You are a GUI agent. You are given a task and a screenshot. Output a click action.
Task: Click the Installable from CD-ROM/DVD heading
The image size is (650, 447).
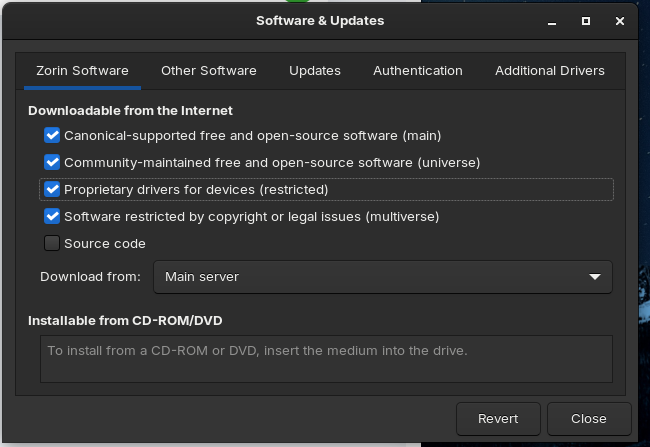125,321
